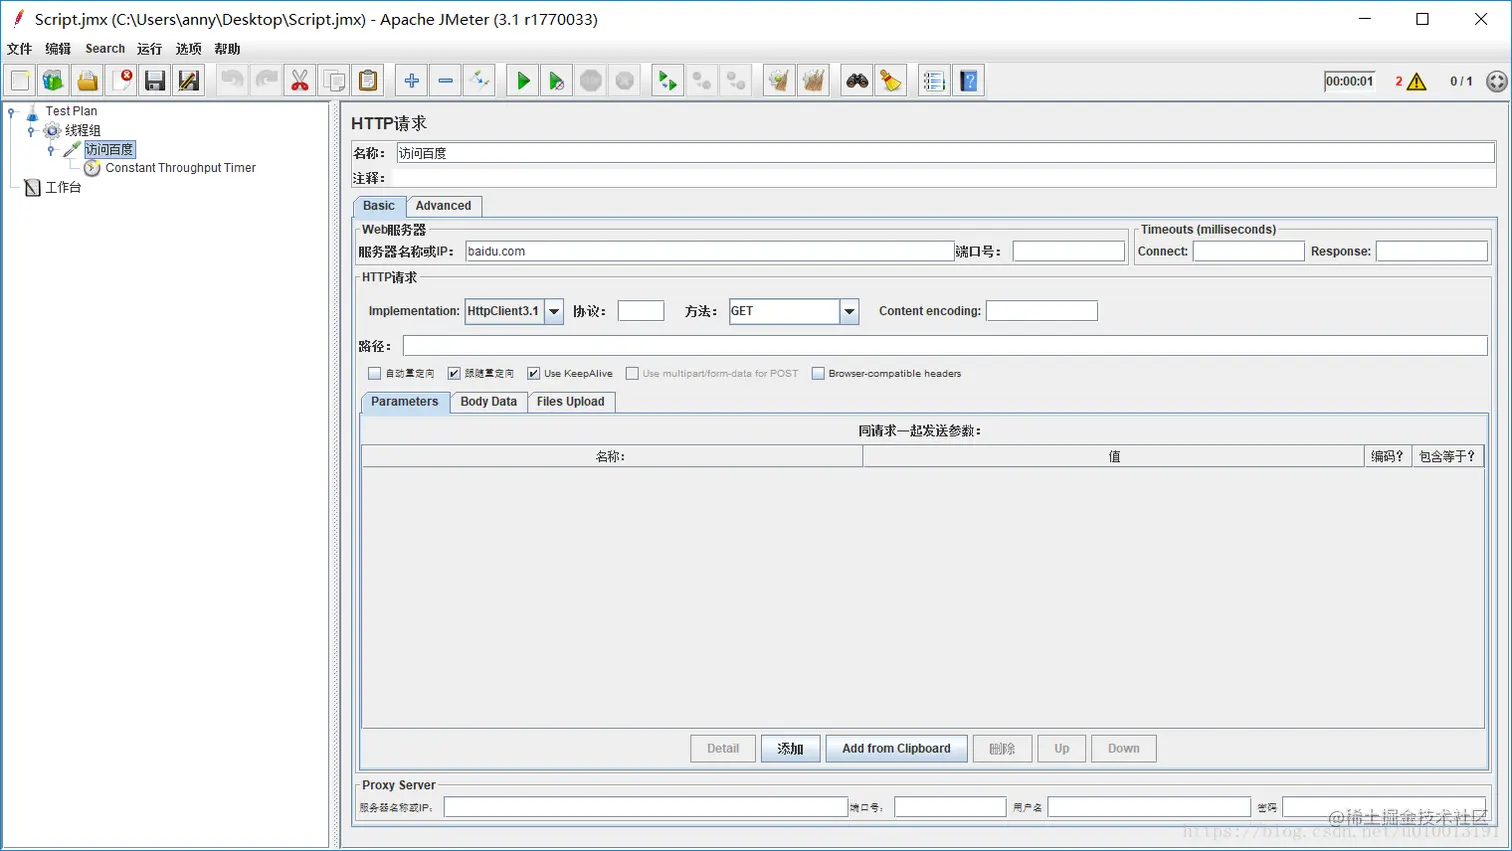Click the 服务器名称或IP field containing baidu.com

pyautogui.click(x=710, y=251)
